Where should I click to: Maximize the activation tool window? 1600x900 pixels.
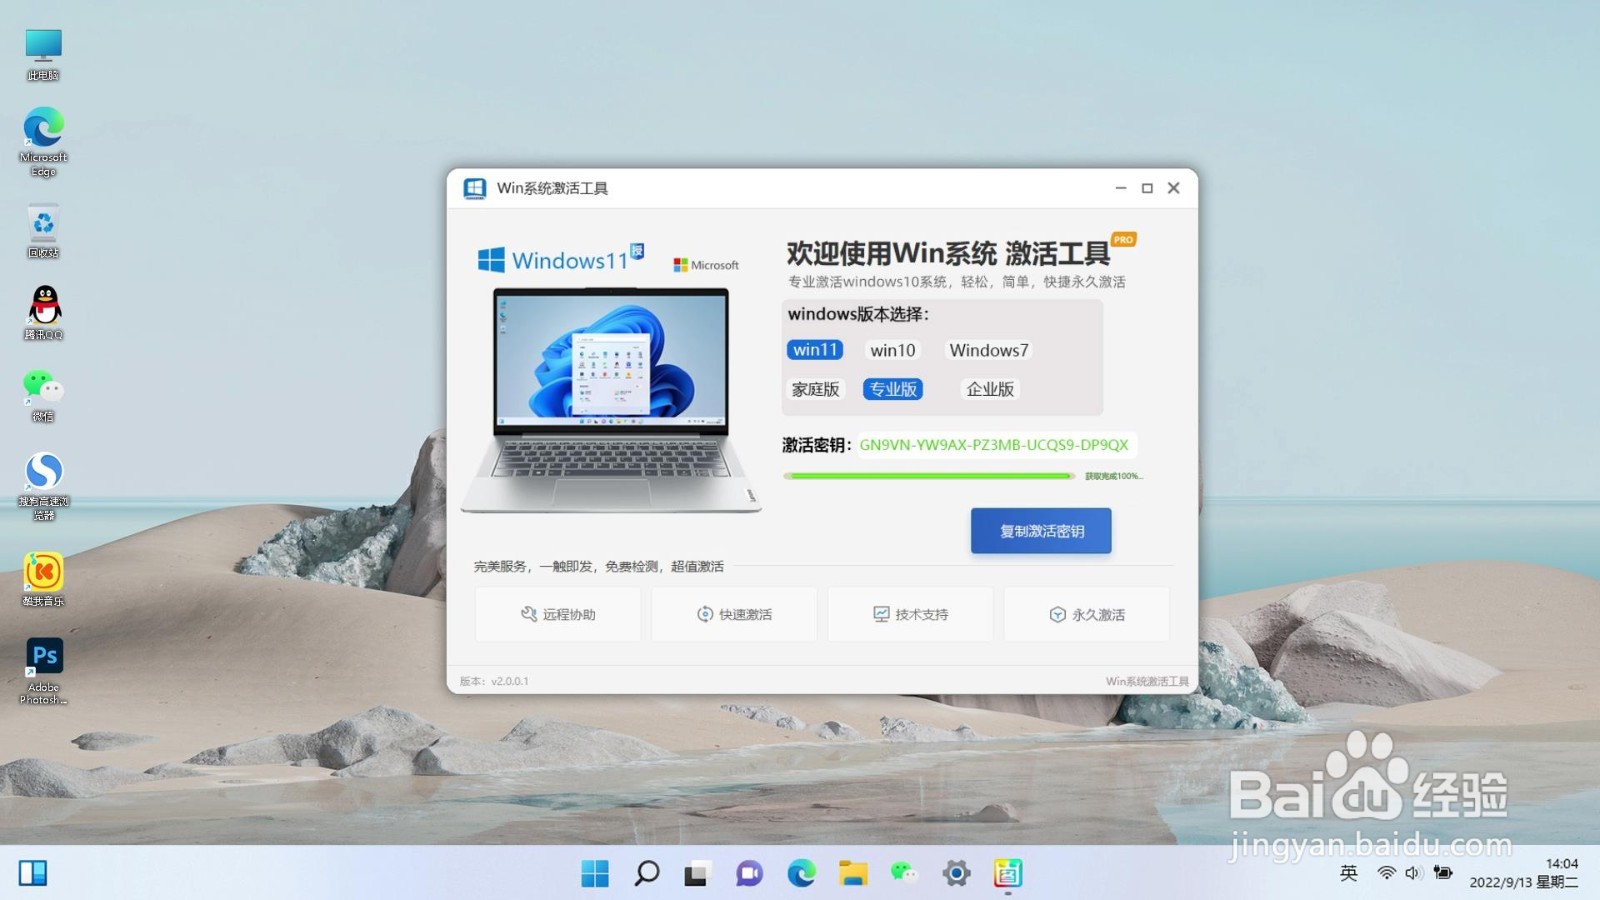pos(1147,188)
